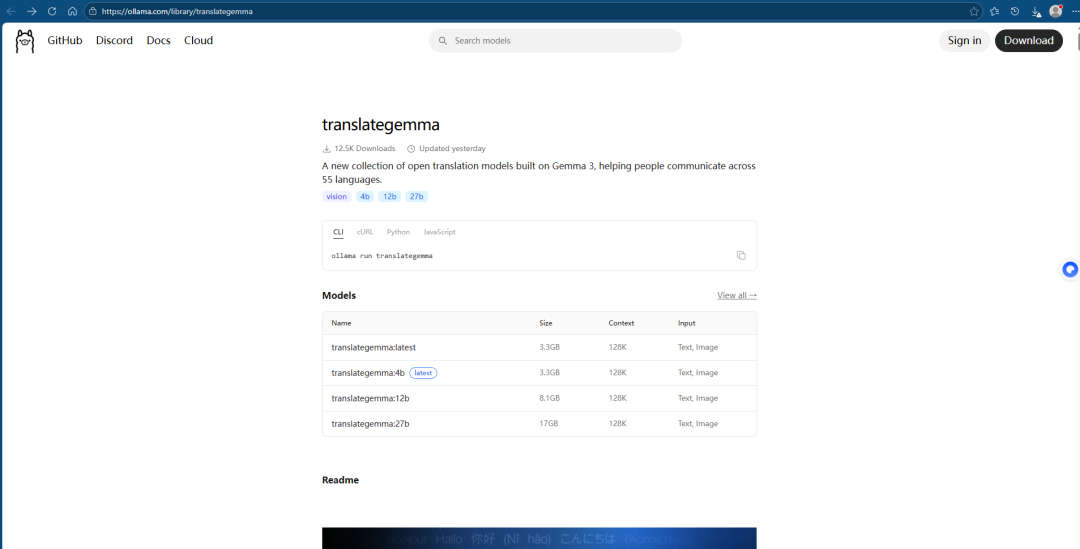Reload the page with the refresh icon

click(52, 11)
